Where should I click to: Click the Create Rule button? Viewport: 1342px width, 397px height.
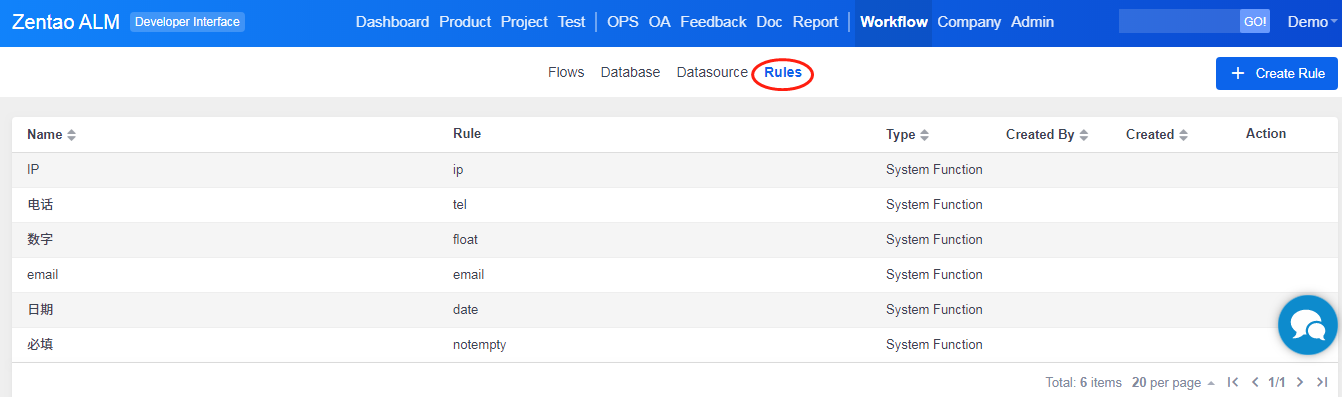1277,73
